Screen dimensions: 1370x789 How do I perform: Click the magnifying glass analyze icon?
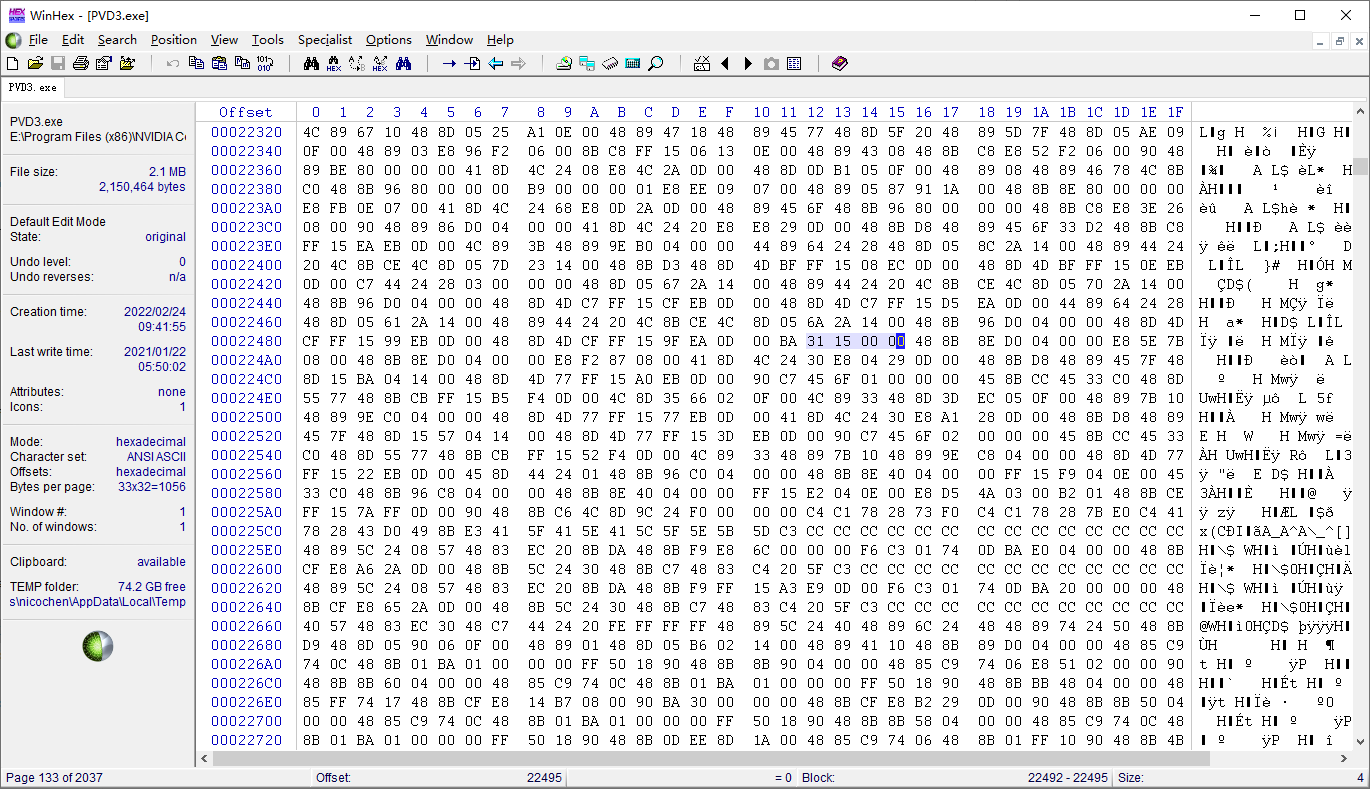pyautogui.click(x=656, y=63)
